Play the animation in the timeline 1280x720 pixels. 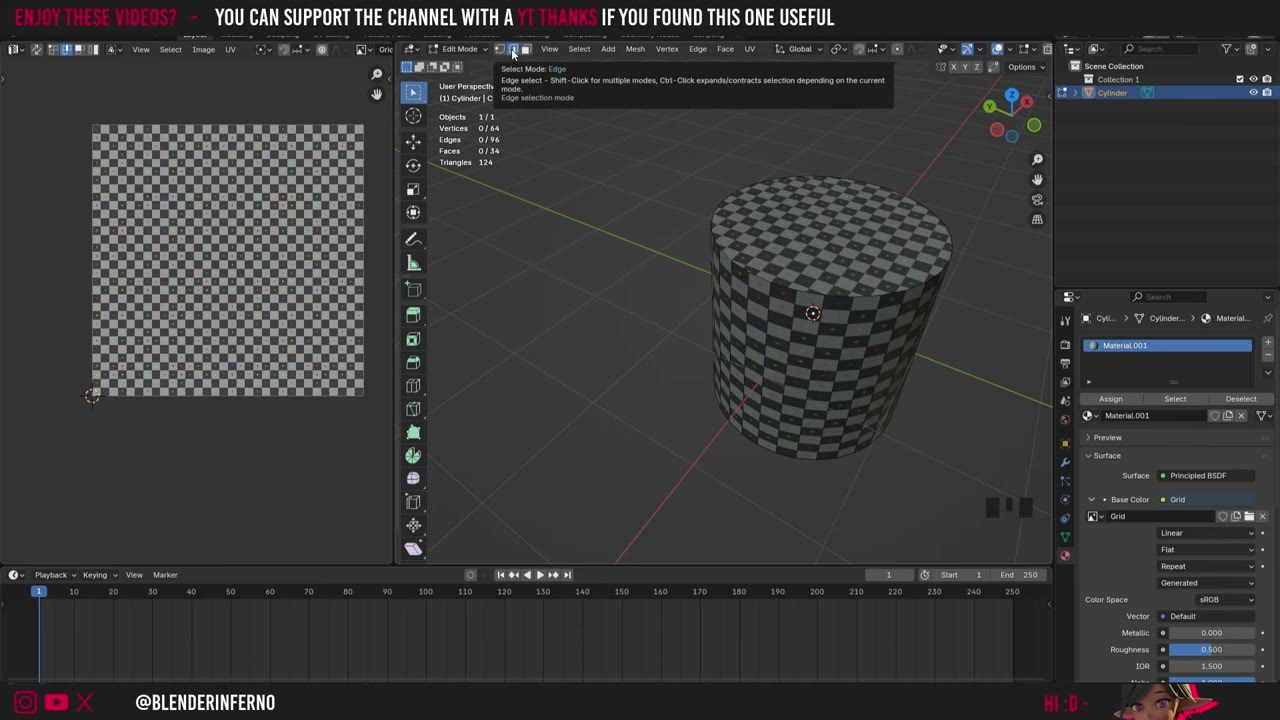[x=540, y=575]
